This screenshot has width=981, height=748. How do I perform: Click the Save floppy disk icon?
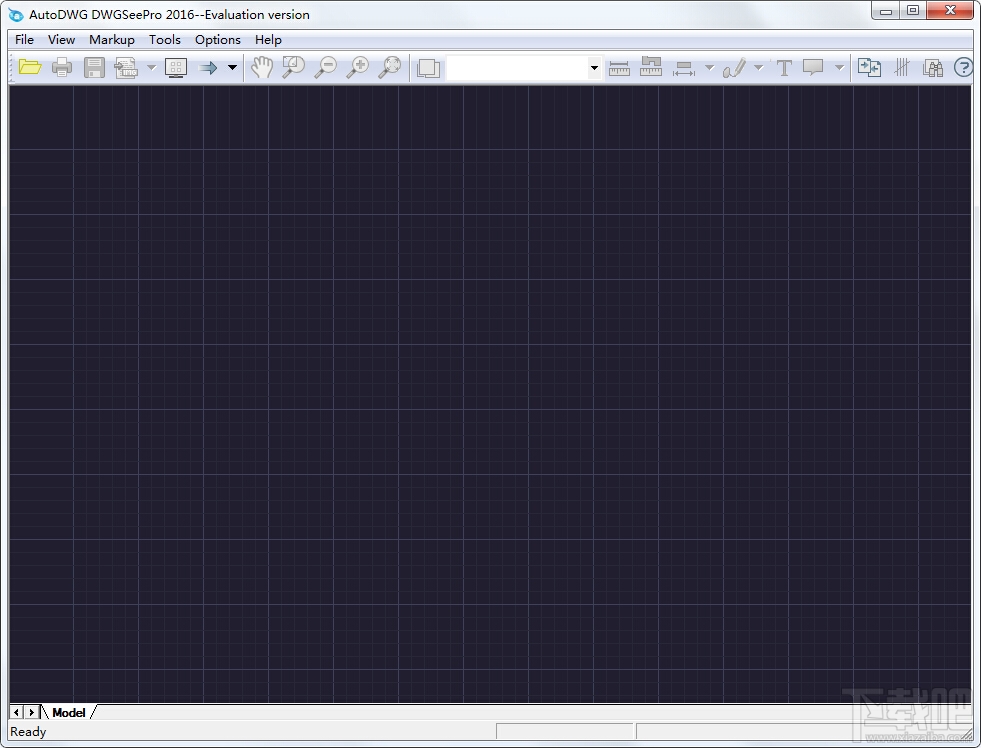click(94, 67)
